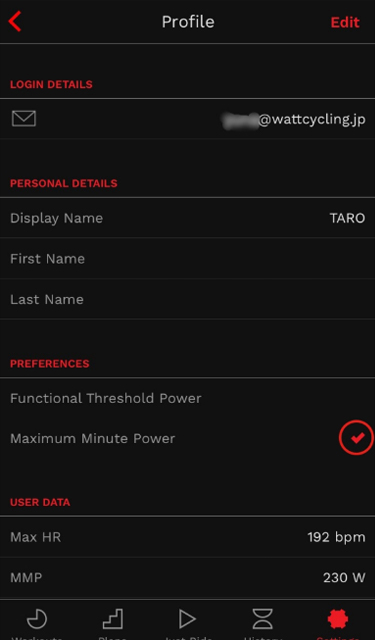The width and height of the screenshot is (375, 640).
Task: Open the MMP user data row
Action: 187,578
